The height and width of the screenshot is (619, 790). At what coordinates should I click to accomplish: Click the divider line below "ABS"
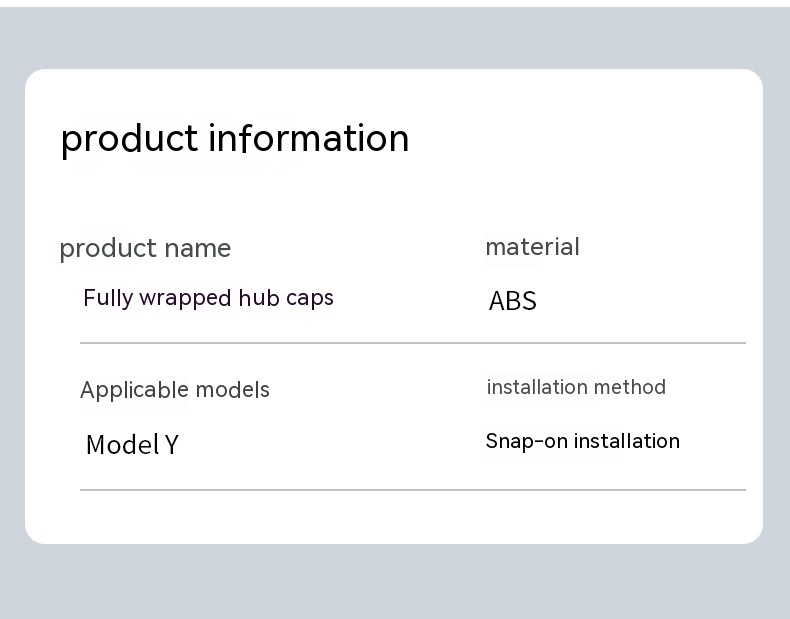[412, 343]
